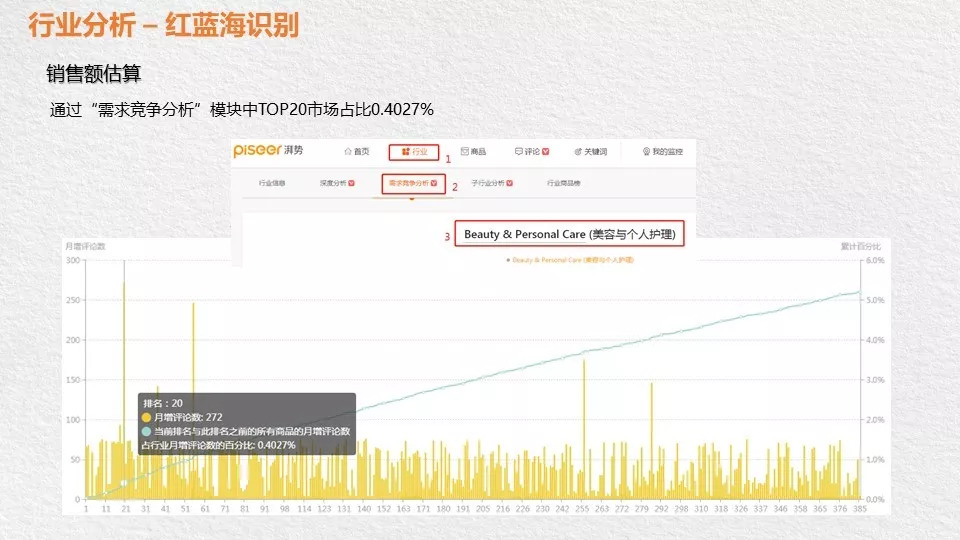Open 我的监控 via its bulb icon
The width and height of the screenshot is (960, 540).
646,151
